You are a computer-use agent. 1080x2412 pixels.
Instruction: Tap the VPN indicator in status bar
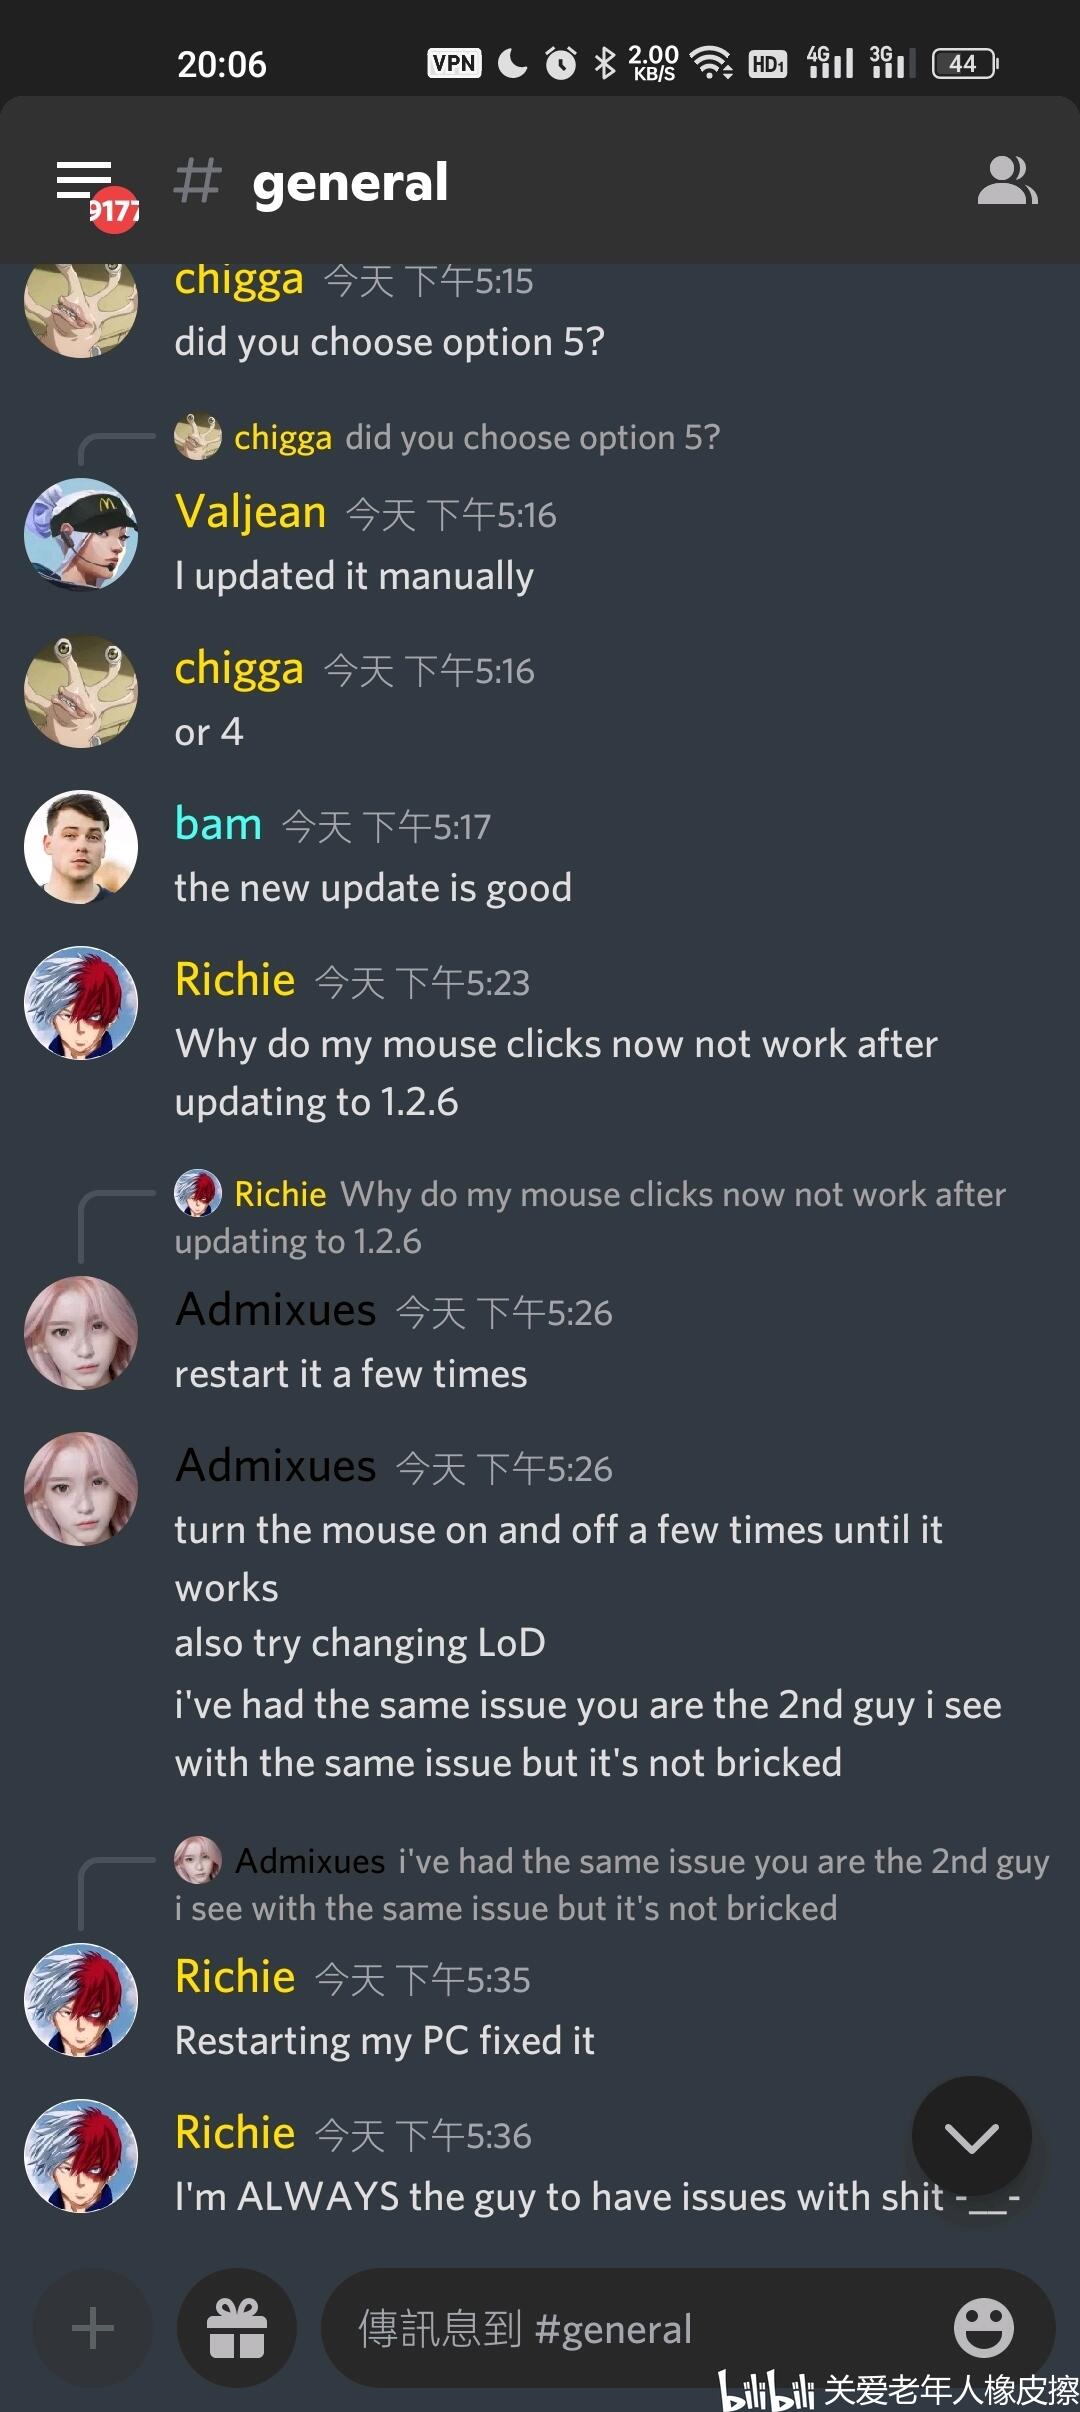[x=454, y=63]
